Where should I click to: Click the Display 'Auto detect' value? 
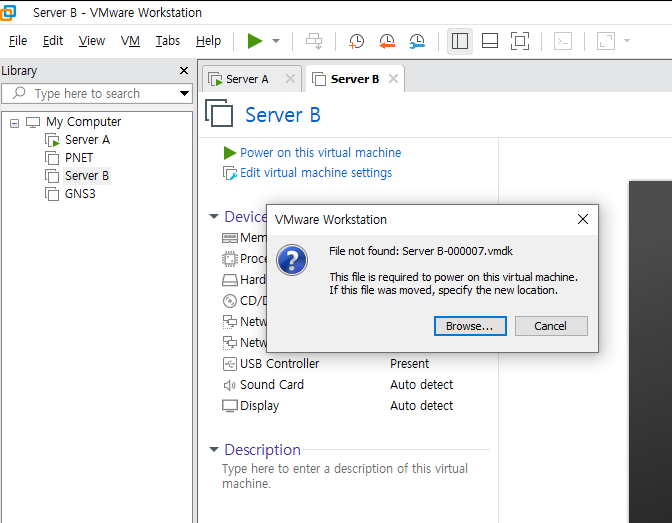click(422, 406)
